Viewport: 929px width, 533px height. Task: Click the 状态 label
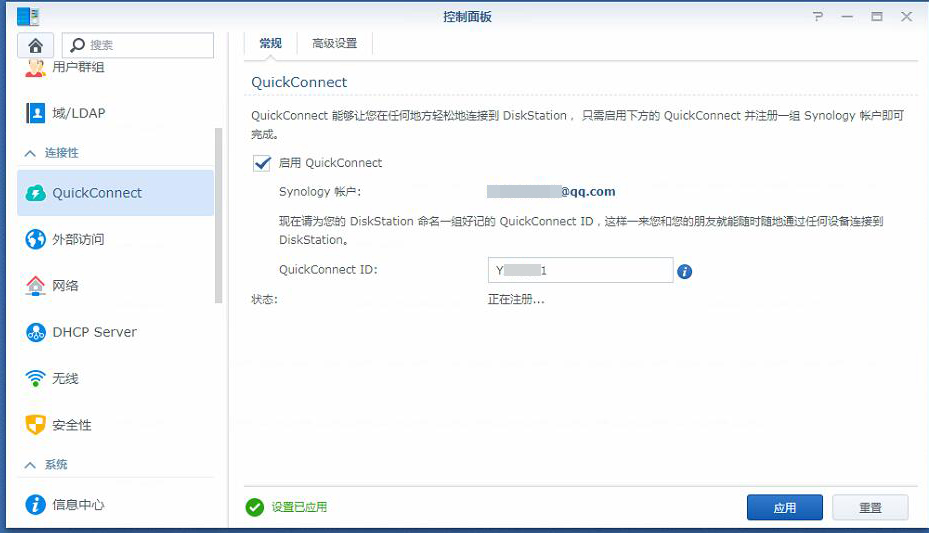264,300
